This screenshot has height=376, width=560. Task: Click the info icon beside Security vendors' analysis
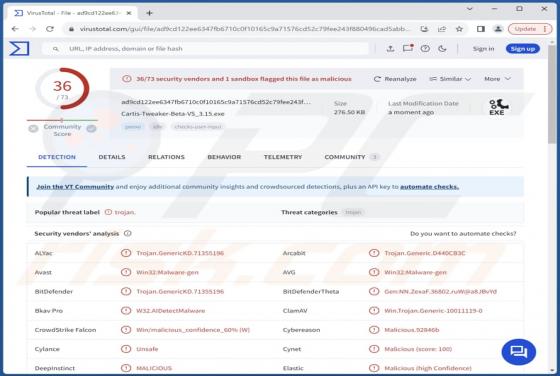coord(128,234)
